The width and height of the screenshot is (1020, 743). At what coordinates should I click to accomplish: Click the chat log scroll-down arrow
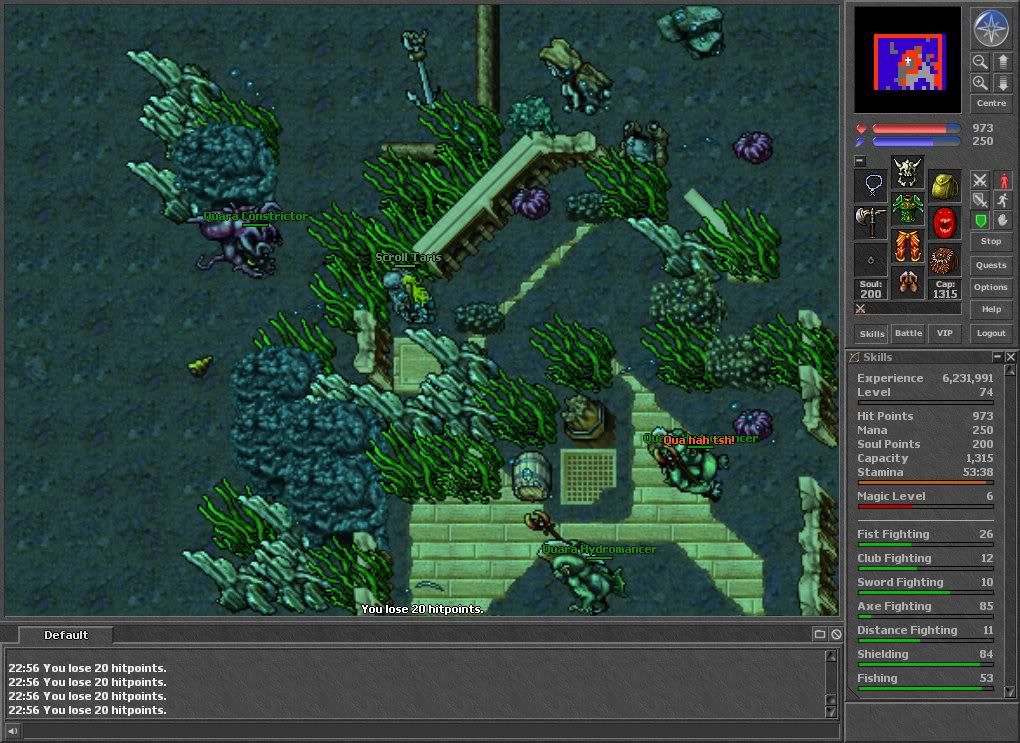tap(831, 711)
